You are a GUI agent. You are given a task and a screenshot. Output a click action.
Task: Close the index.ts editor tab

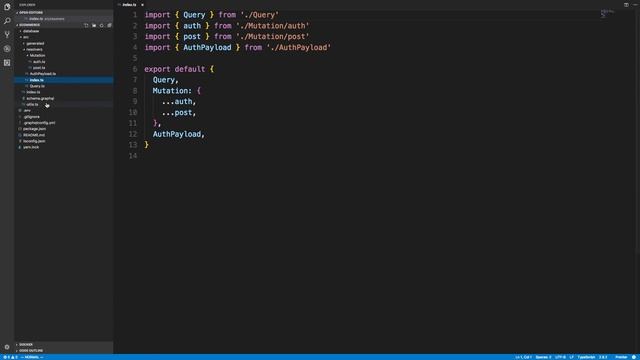142,5
